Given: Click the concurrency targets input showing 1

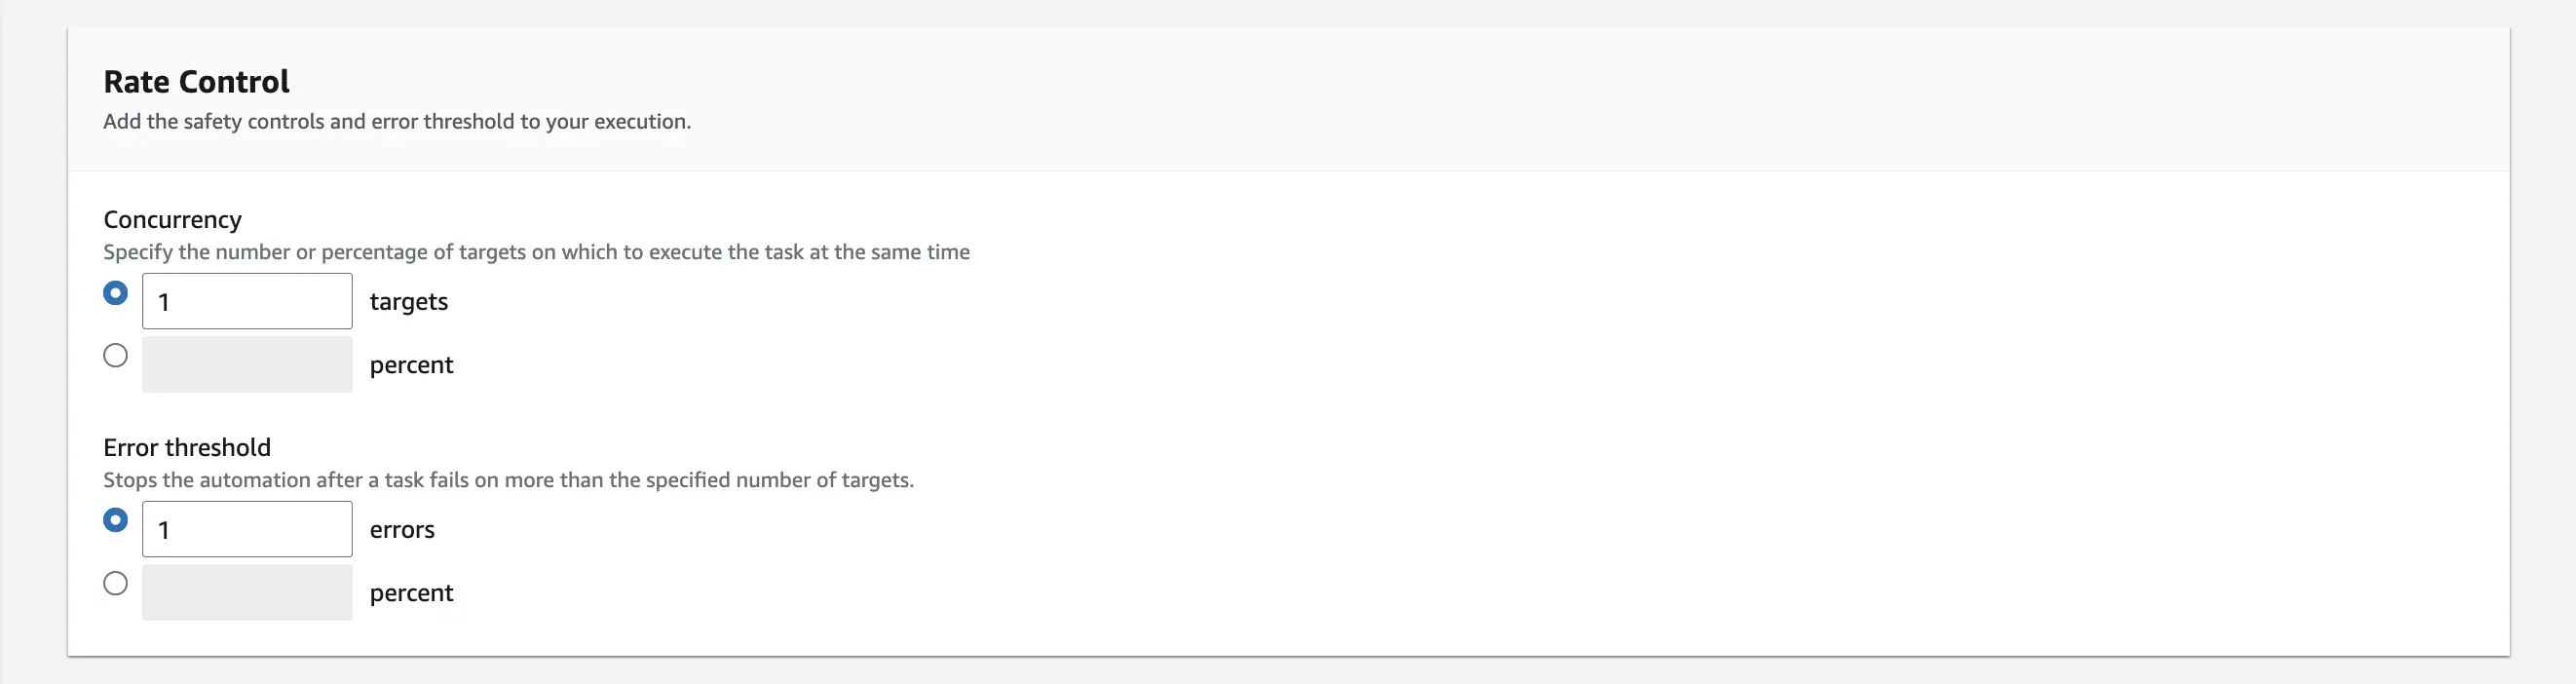Looking at the screenshot, I should [x=246, y=300].
